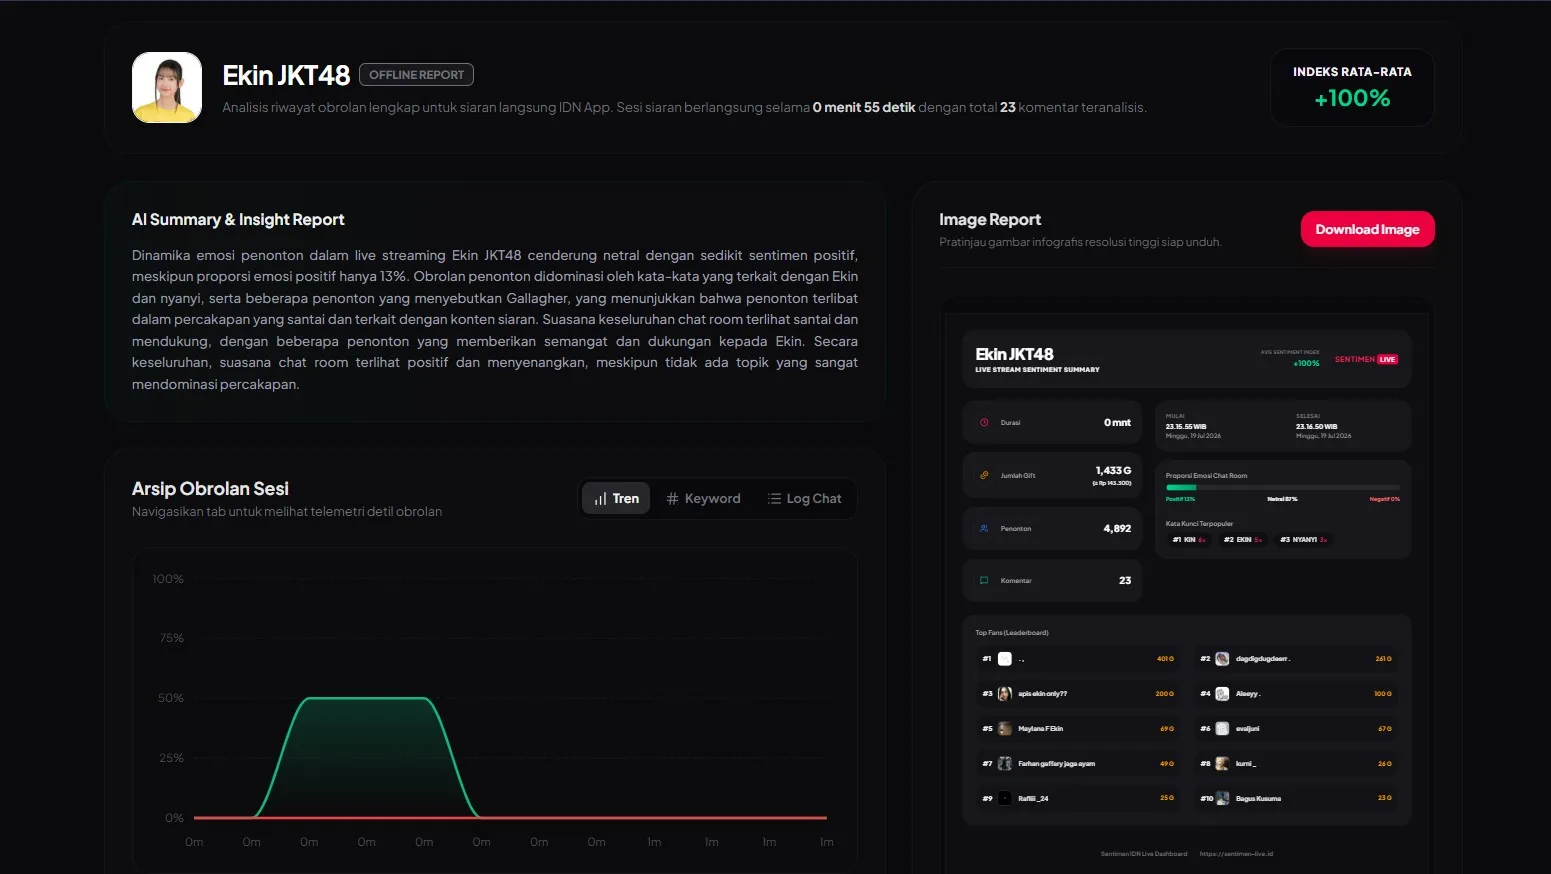This screenshot has height=874, width=1551.
Task: Click the #3 NYANYI keyword chip
Action: [x=1304, y=540]
